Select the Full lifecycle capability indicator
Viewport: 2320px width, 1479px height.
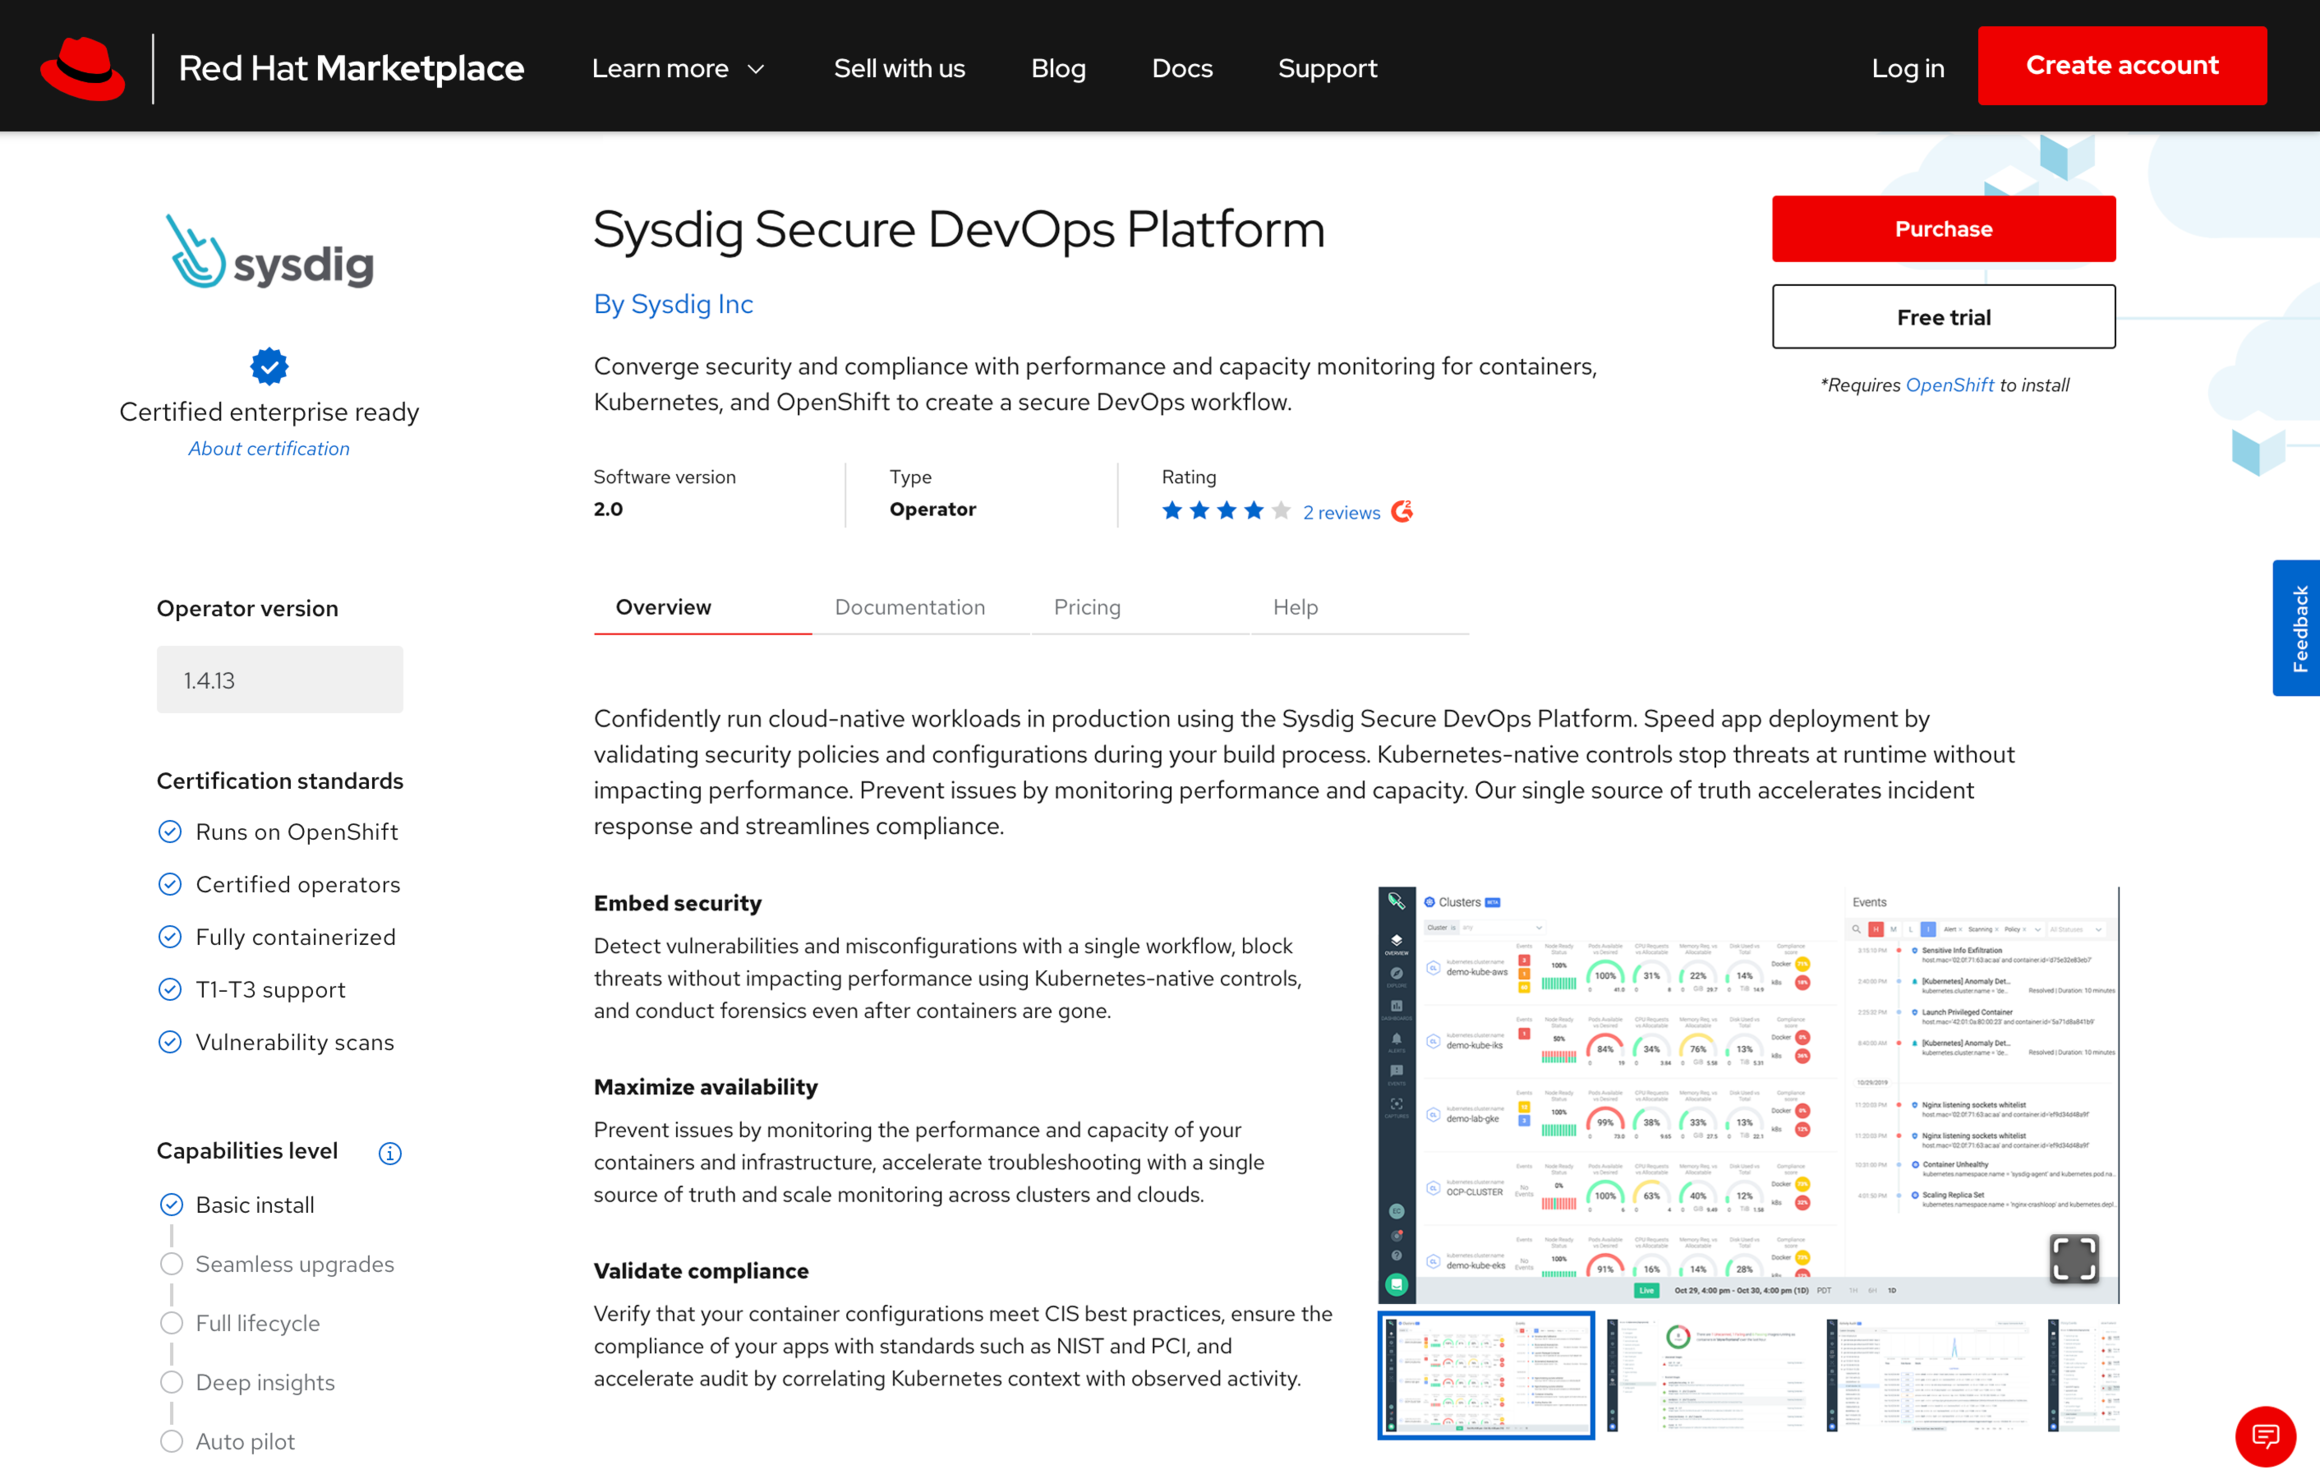click(x=171, y=1322)
